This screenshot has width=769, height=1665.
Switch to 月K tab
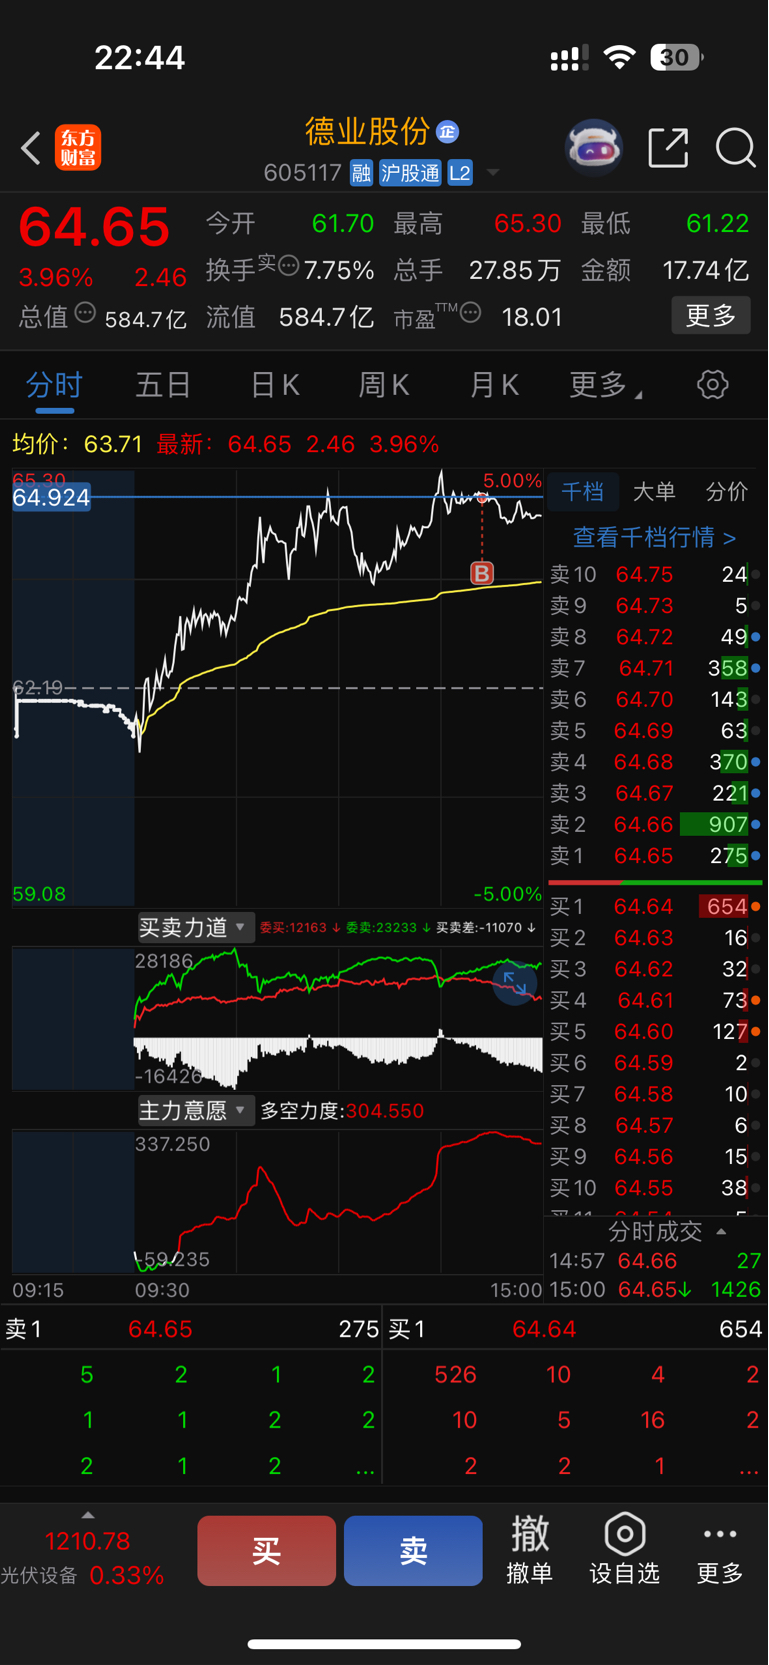494,385
